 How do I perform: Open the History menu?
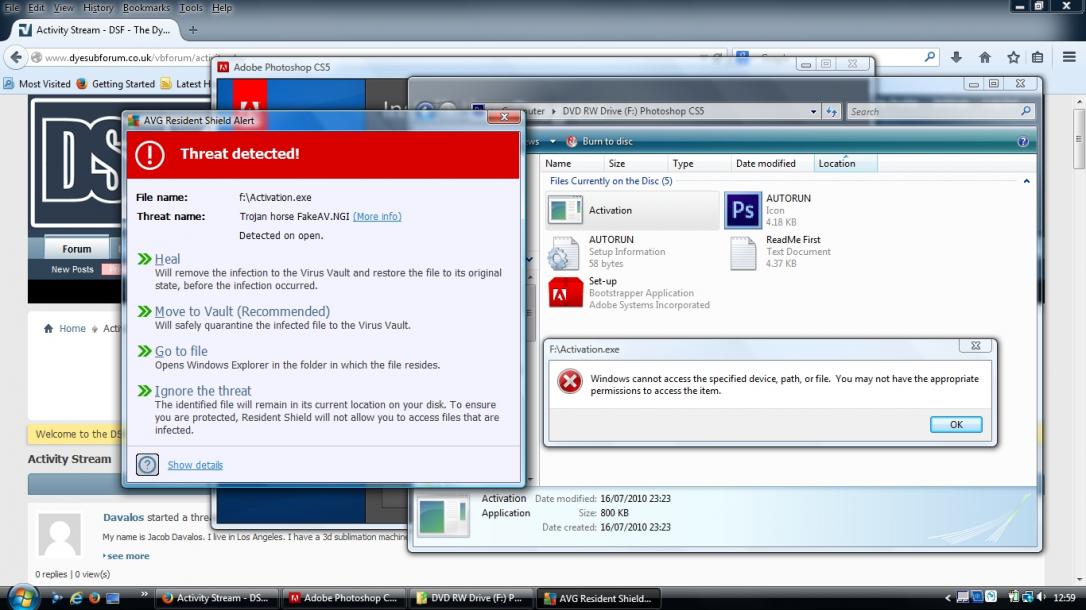click(x=98, y=8)
